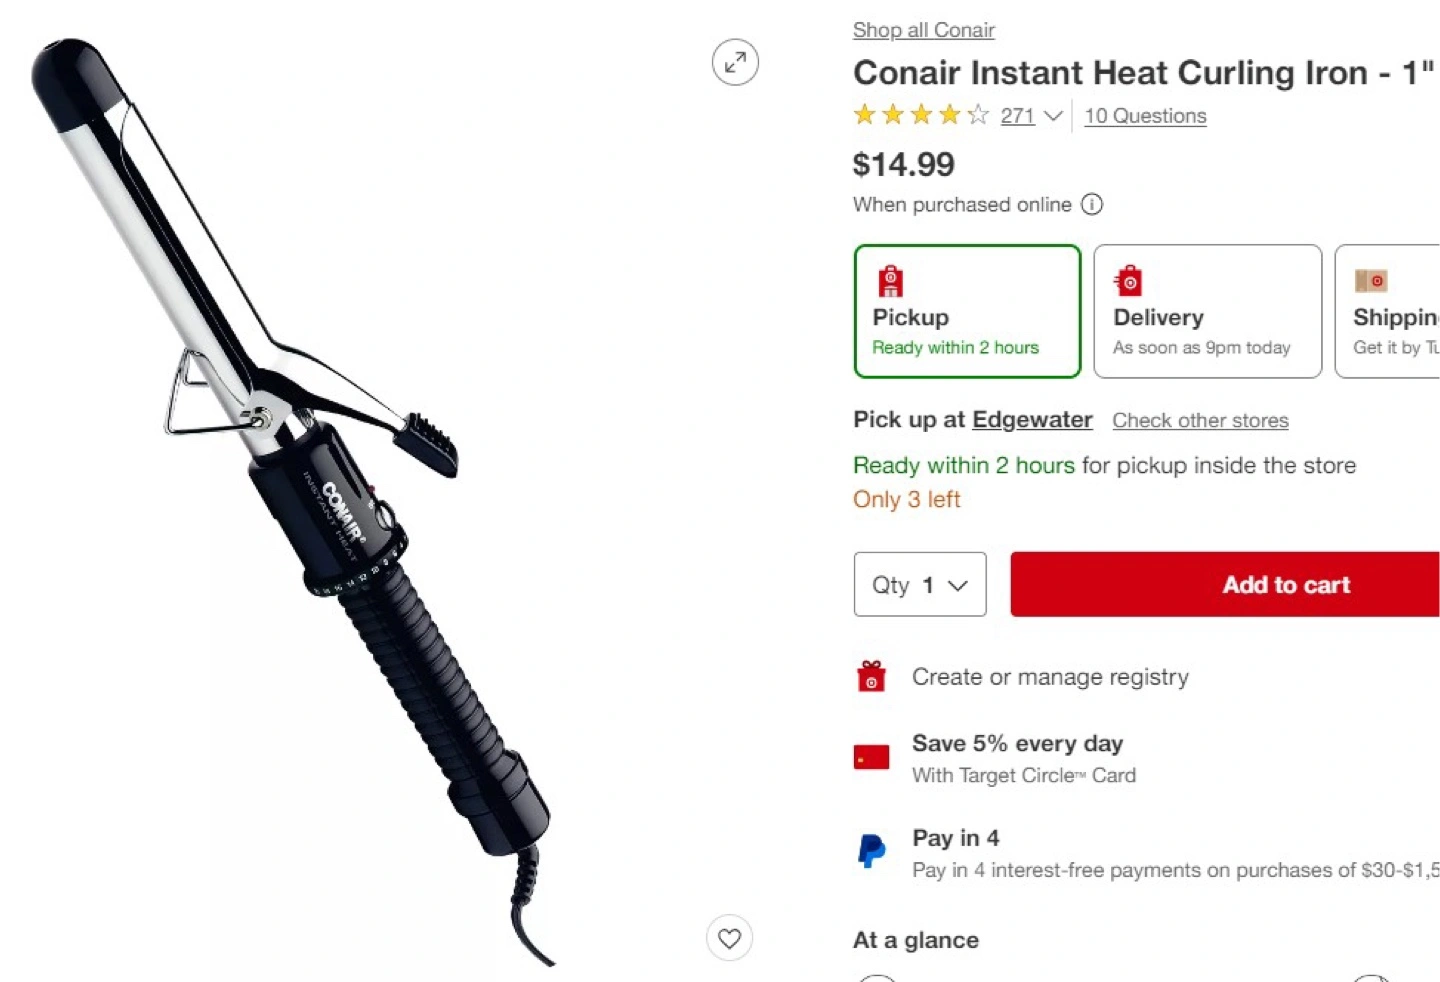Select the Shipping fulfillment option

(1388, 311)
